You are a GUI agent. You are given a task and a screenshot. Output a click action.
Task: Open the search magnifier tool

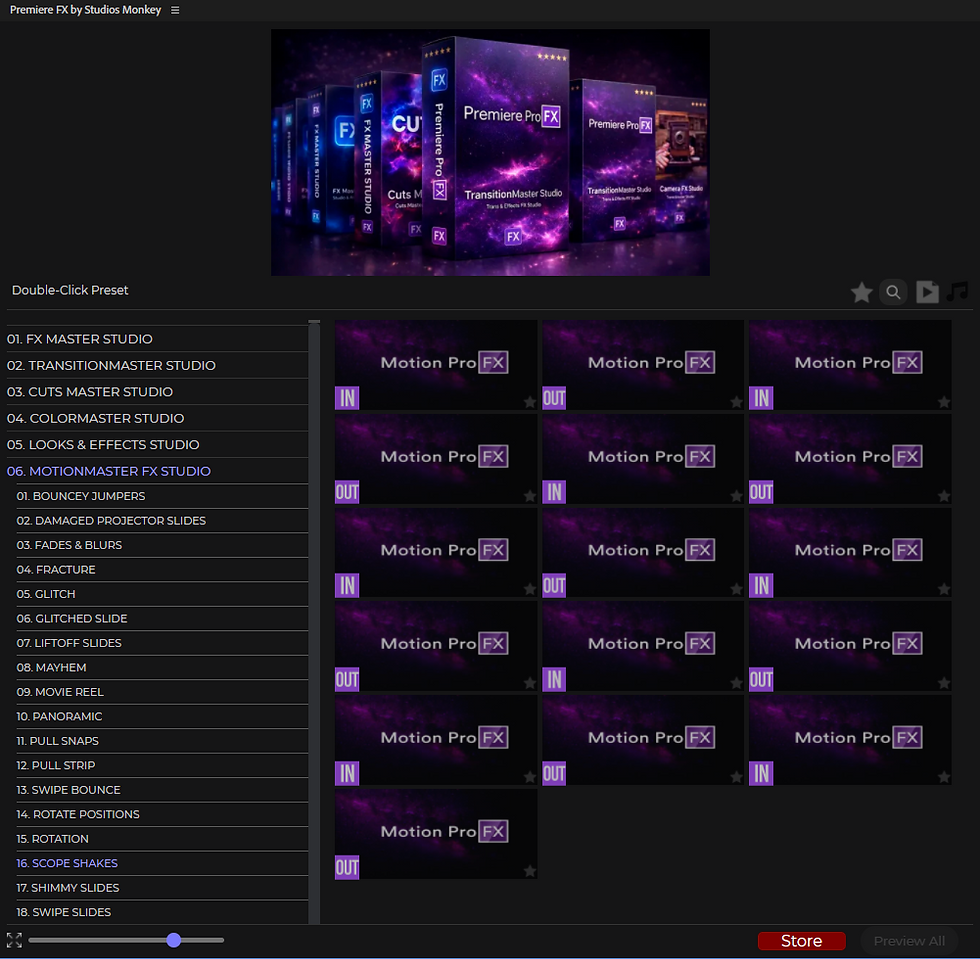click(x=893, y=292)
